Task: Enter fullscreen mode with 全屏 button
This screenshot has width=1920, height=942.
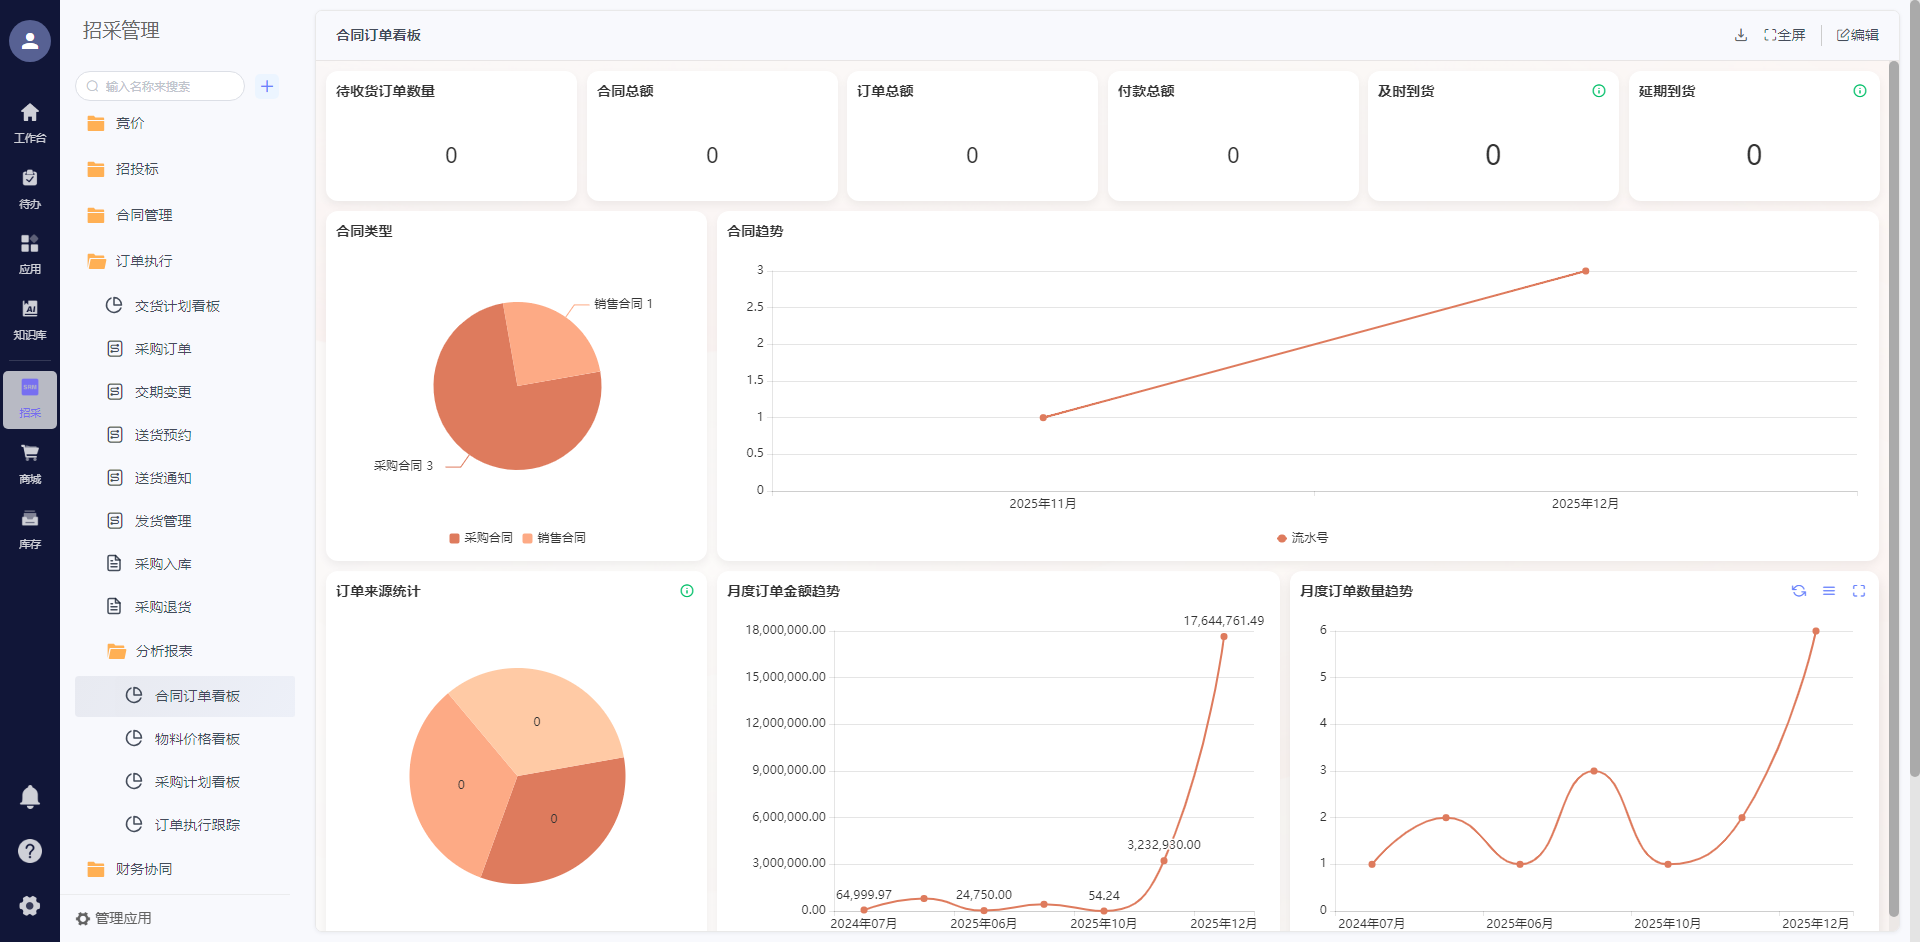Action: 1785,35
